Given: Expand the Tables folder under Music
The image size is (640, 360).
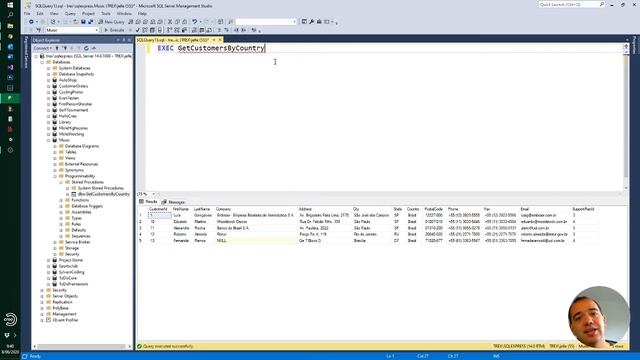Looking at the screenshot, I should click(55, 152).
